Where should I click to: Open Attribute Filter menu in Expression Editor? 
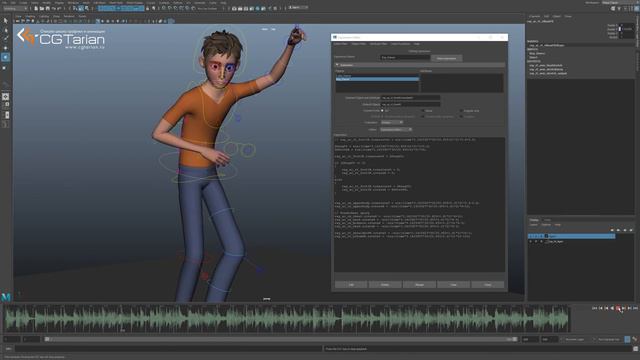pyautogui.click(x=378, y=44)
